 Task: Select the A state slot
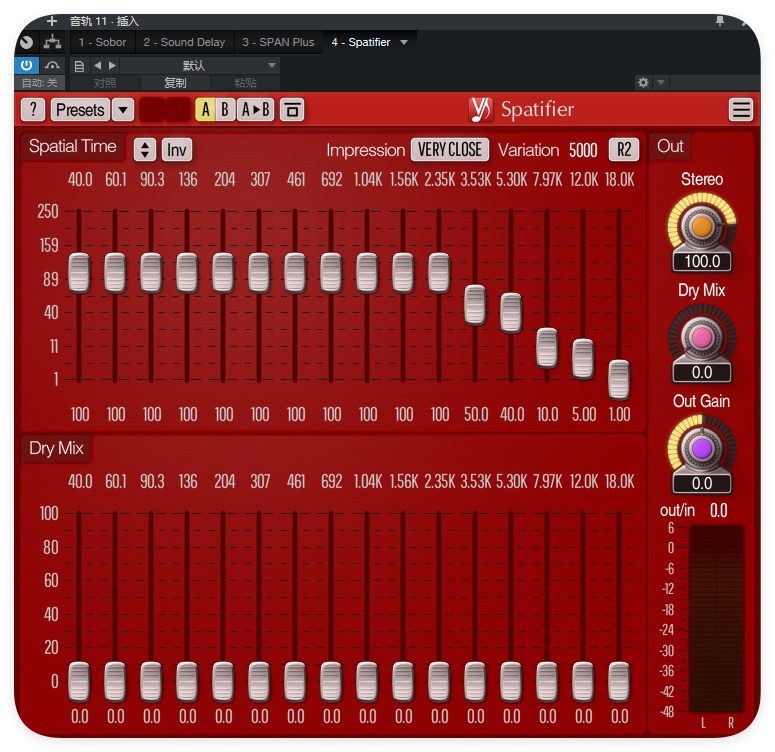pyautogui.click(x=206, y=109)
